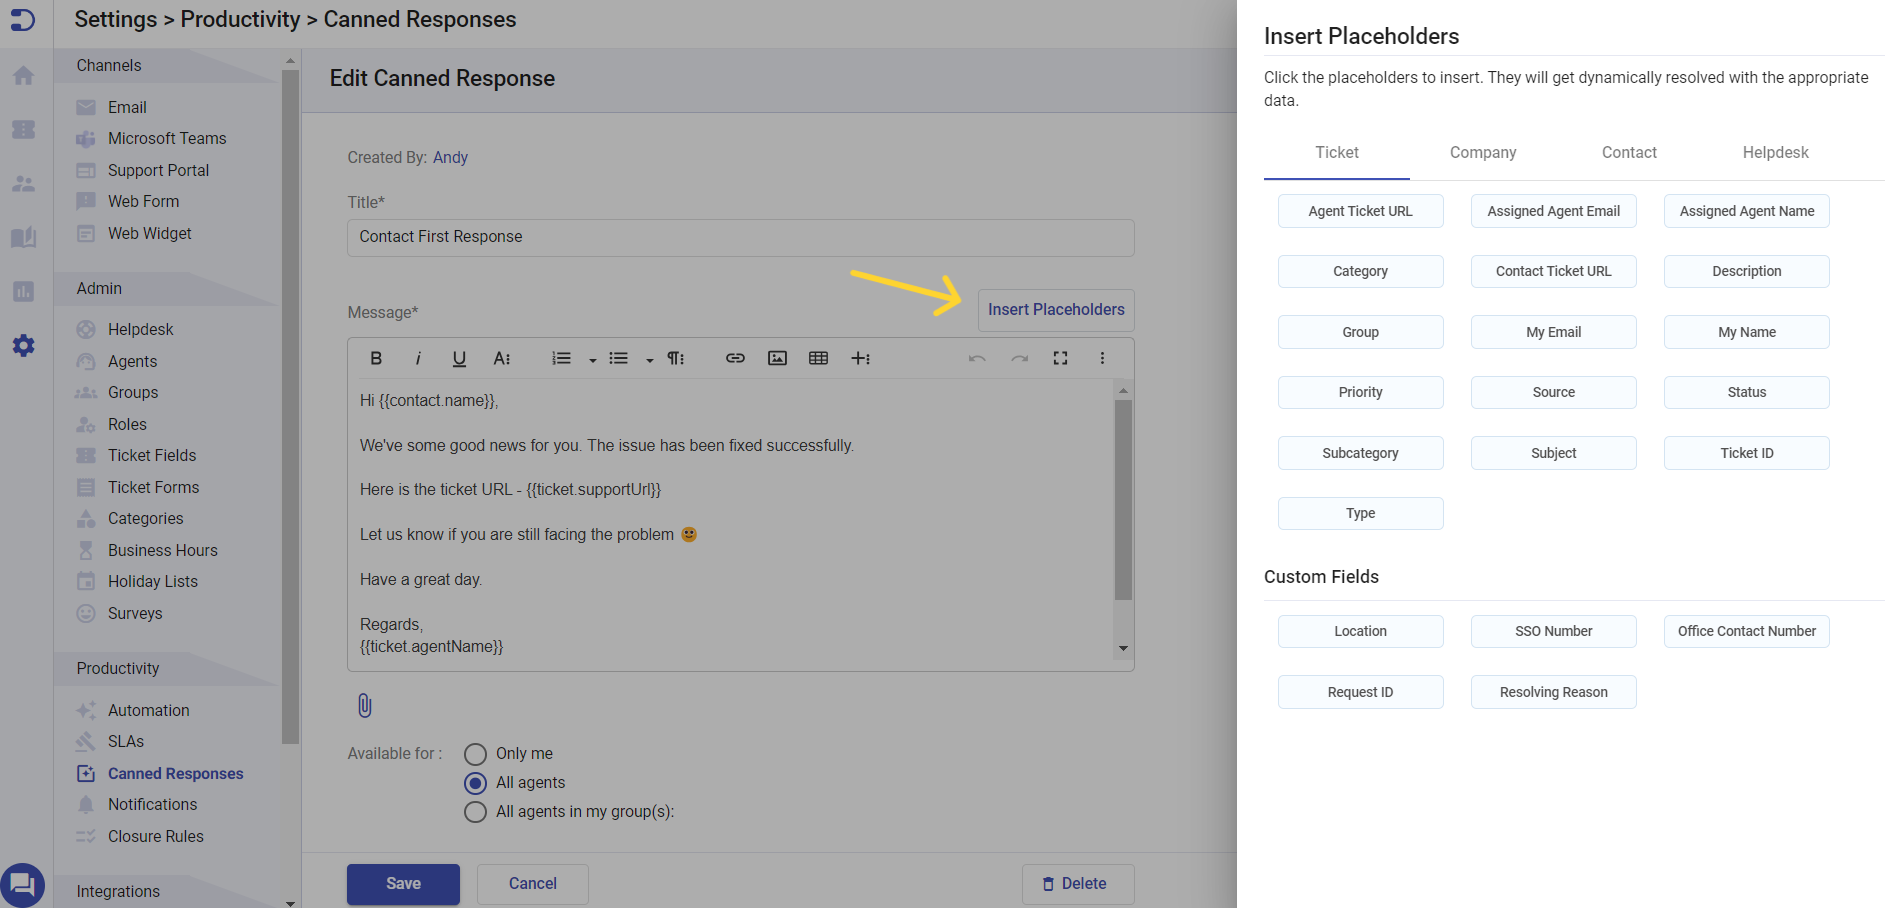
Task: Open the Settings gear in the left rail
Action: click(23, 345)
